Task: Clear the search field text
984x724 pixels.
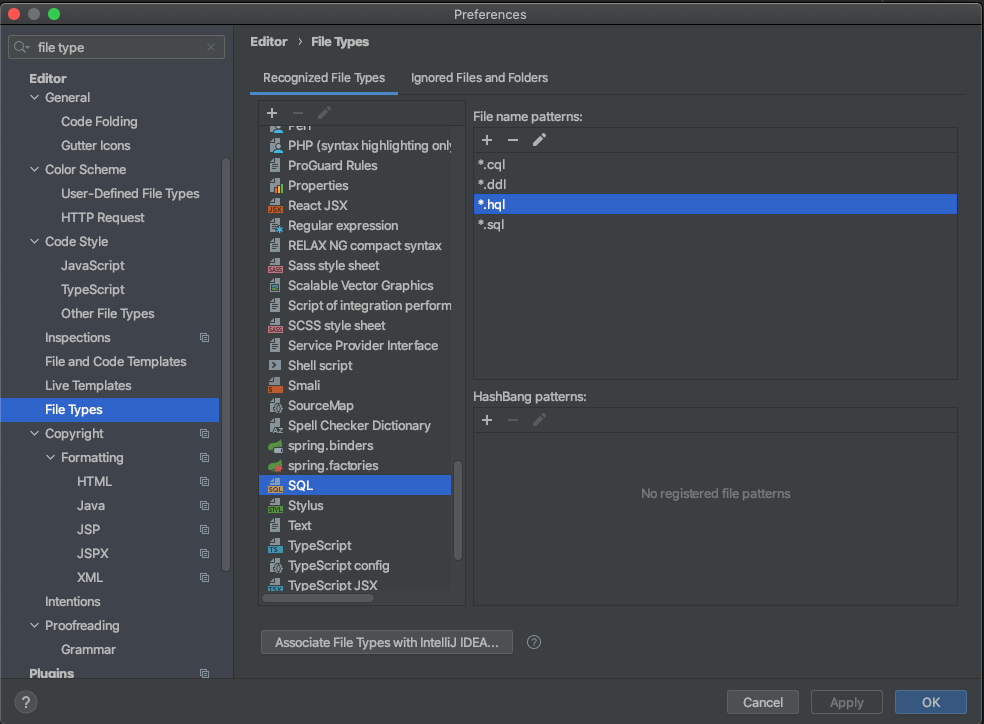Action: pyautogui.click(x=211, y=47)
